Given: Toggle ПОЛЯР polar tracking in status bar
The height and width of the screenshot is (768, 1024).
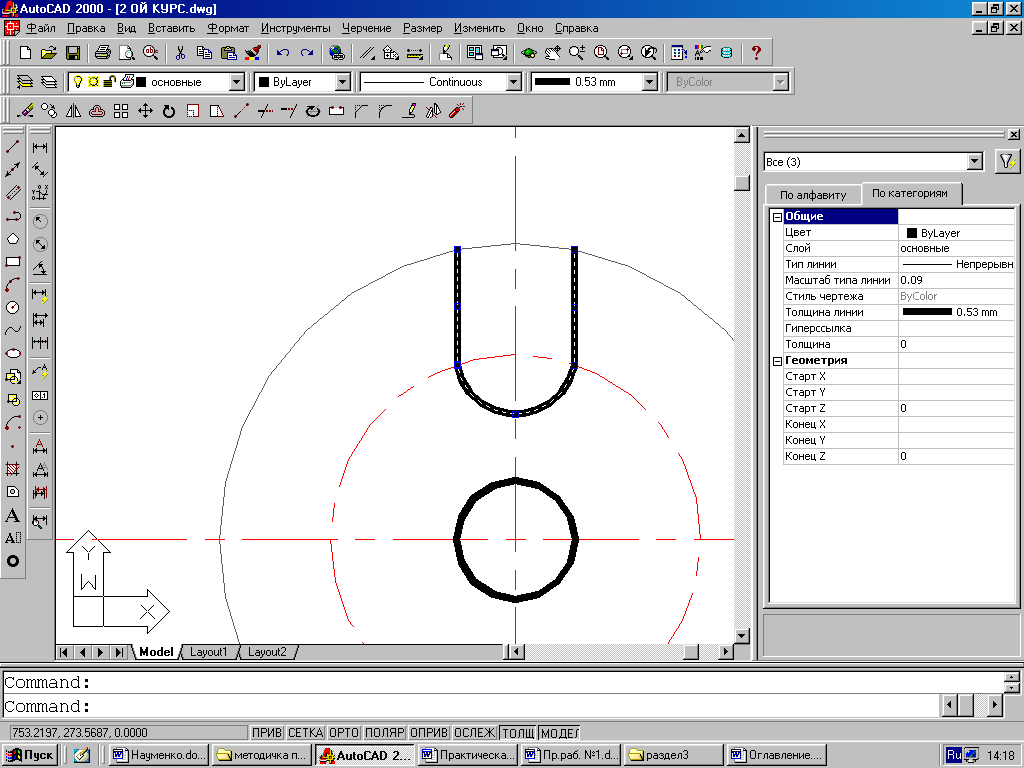Looking at the screenshot, I should (385, 733).
